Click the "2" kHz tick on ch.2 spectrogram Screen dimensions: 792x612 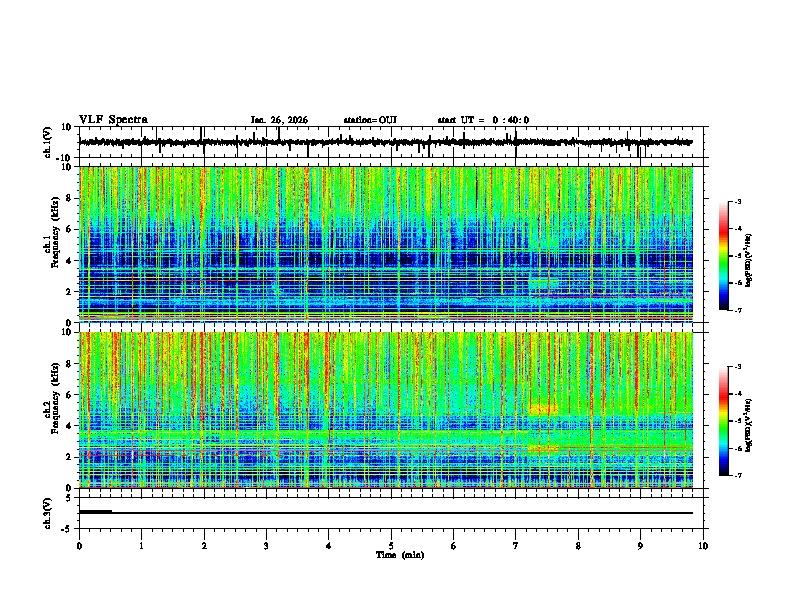(x=70, y=457)
